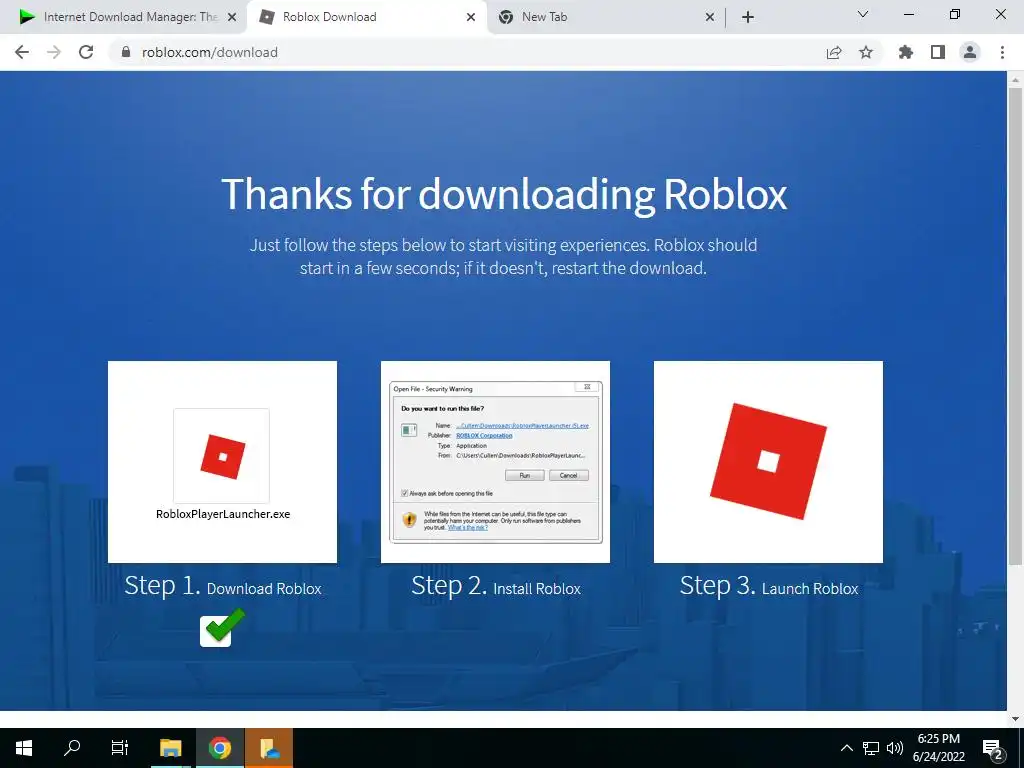Screen dimensions: 1024x768
Task: Show hidden system tray icons
Action: point(846,748)
